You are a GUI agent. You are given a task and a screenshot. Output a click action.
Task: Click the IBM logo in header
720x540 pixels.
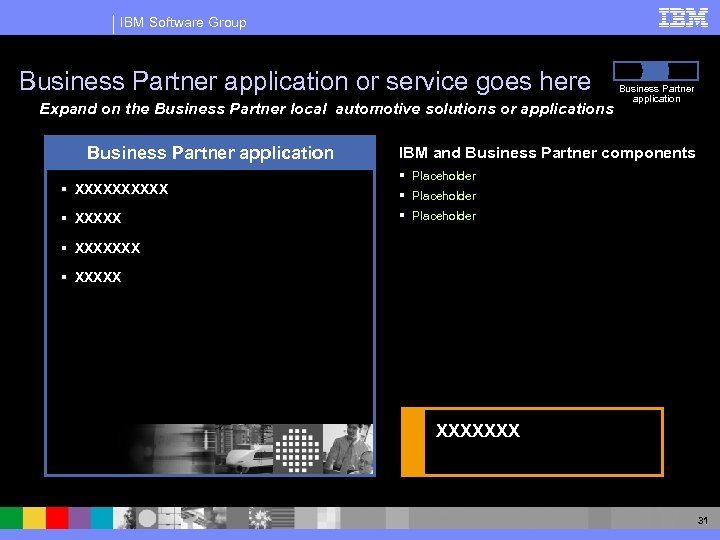[683, 18]
